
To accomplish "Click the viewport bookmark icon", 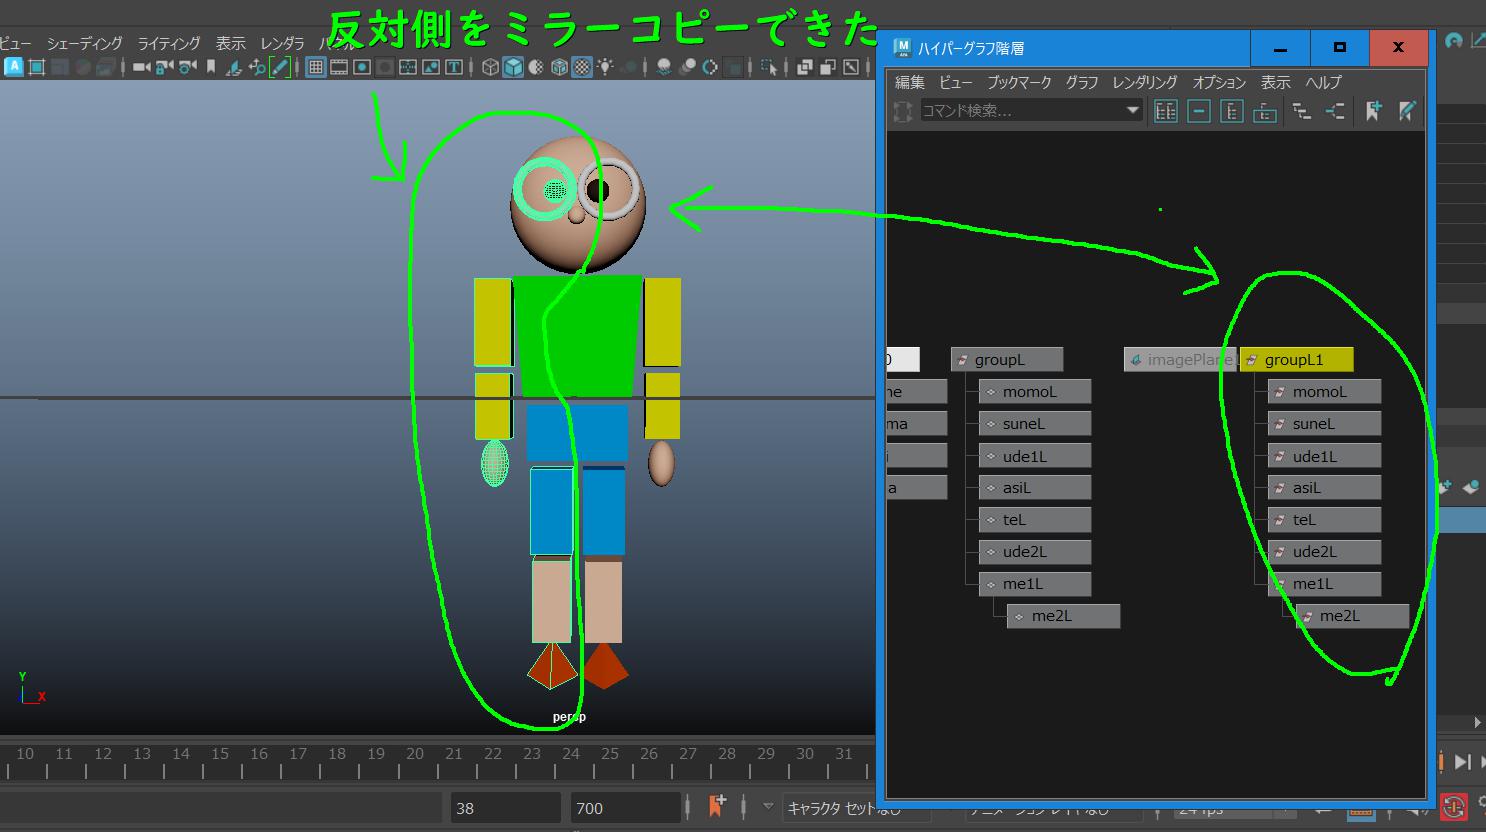I will 210,67.
